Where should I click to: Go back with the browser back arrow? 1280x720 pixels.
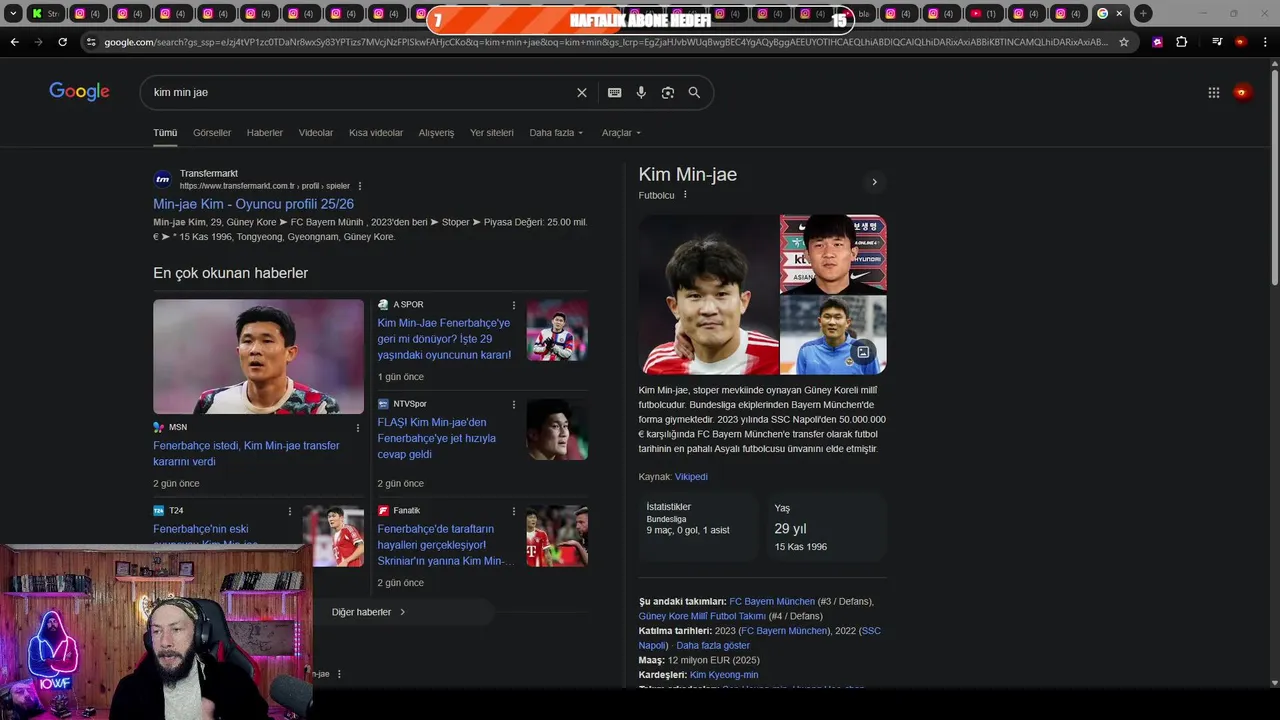14,42
